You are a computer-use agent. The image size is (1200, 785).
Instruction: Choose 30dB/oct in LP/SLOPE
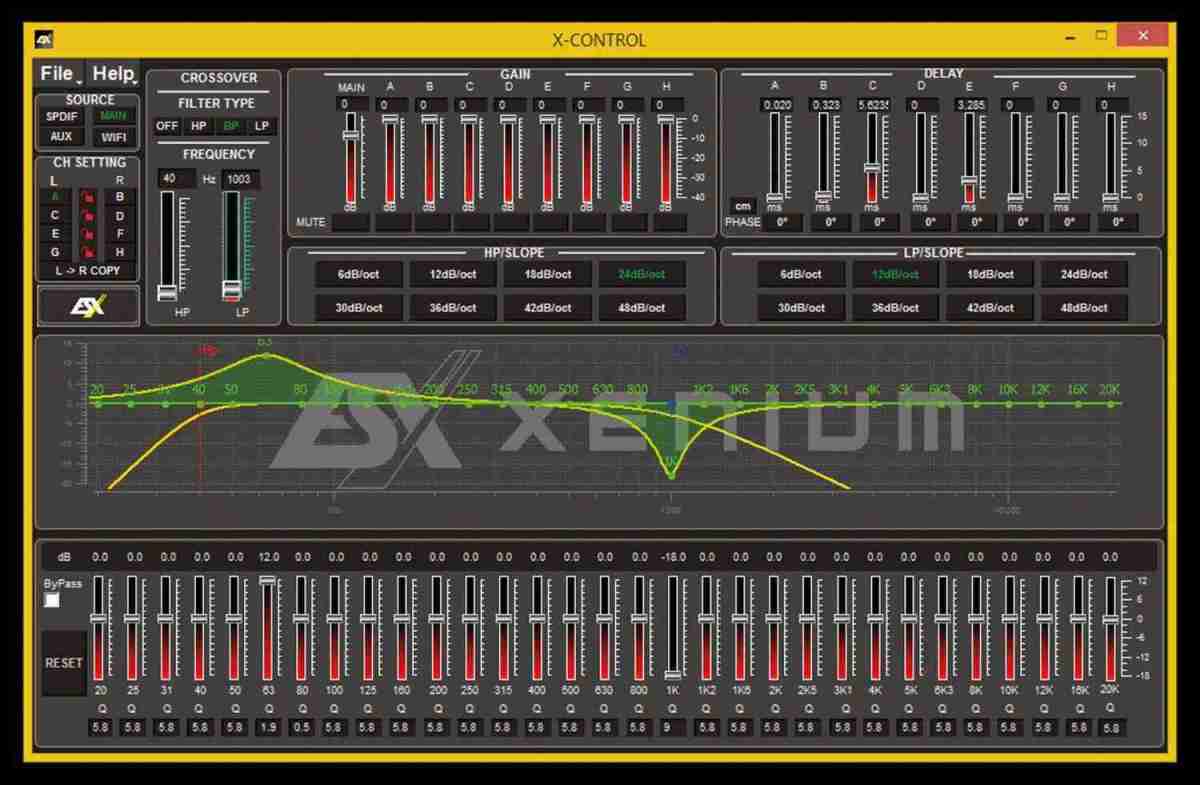click(800, 308)
